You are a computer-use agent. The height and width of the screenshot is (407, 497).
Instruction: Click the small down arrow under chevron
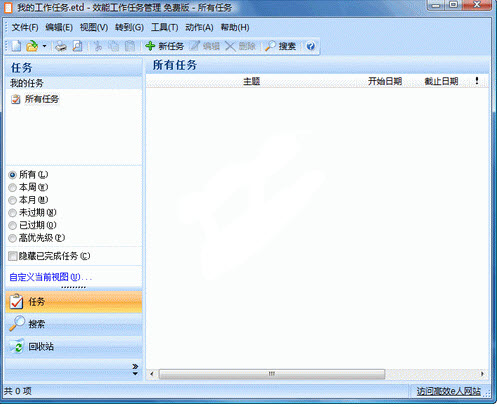pyautogui.click(x=135, y=374)
